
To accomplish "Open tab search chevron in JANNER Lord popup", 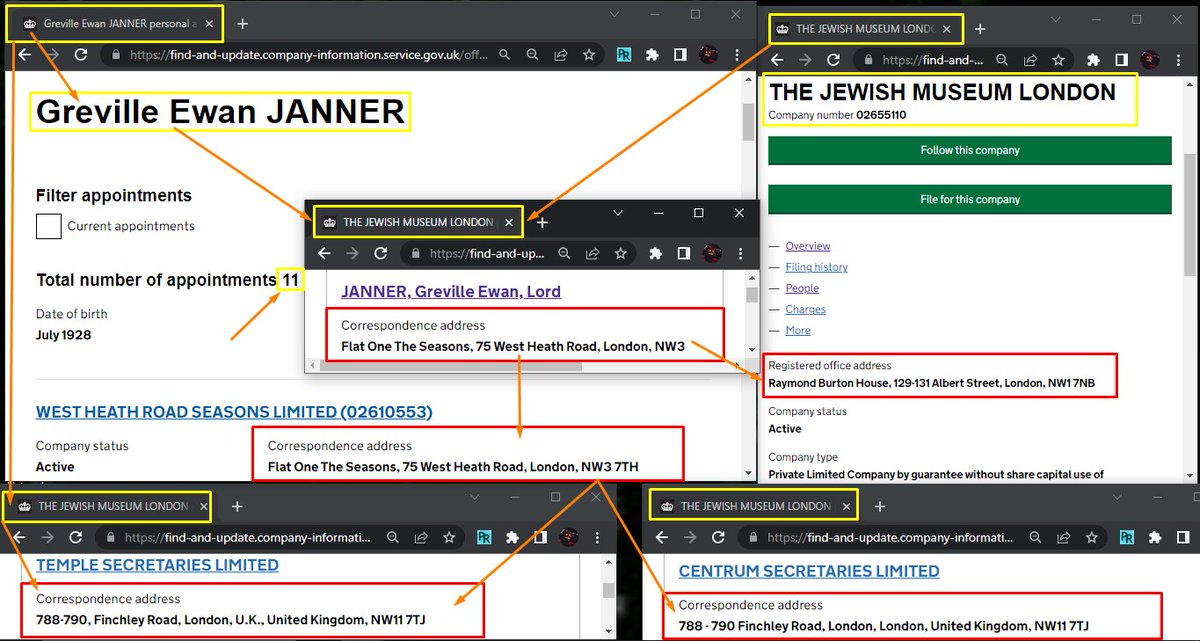I will click(x=618, y=213).
